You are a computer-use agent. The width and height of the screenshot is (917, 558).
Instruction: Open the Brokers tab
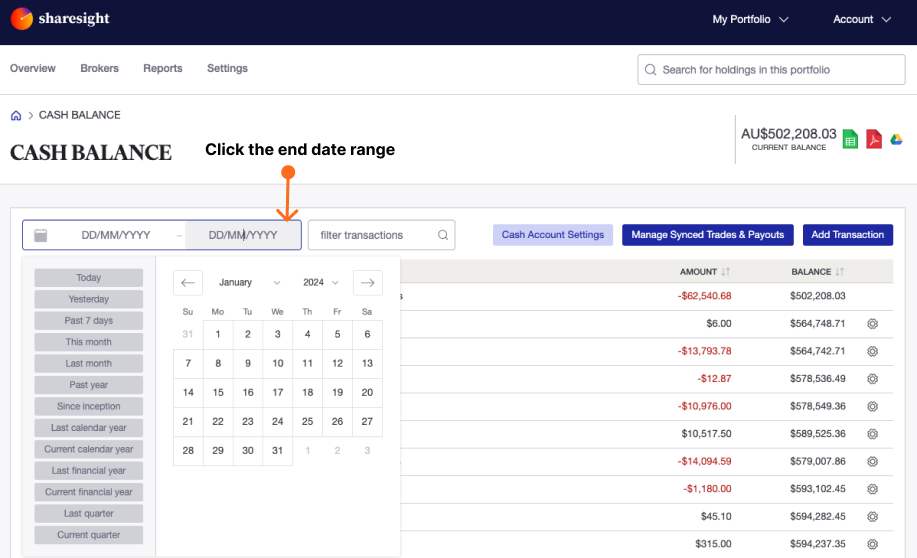point(99,68)
